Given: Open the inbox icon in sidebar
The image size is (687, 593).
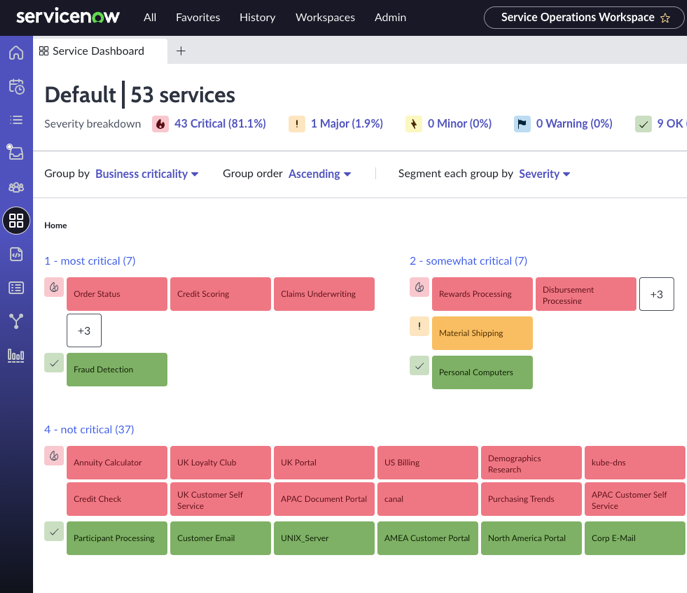Looking at the screenshot, I should [15, 152].
